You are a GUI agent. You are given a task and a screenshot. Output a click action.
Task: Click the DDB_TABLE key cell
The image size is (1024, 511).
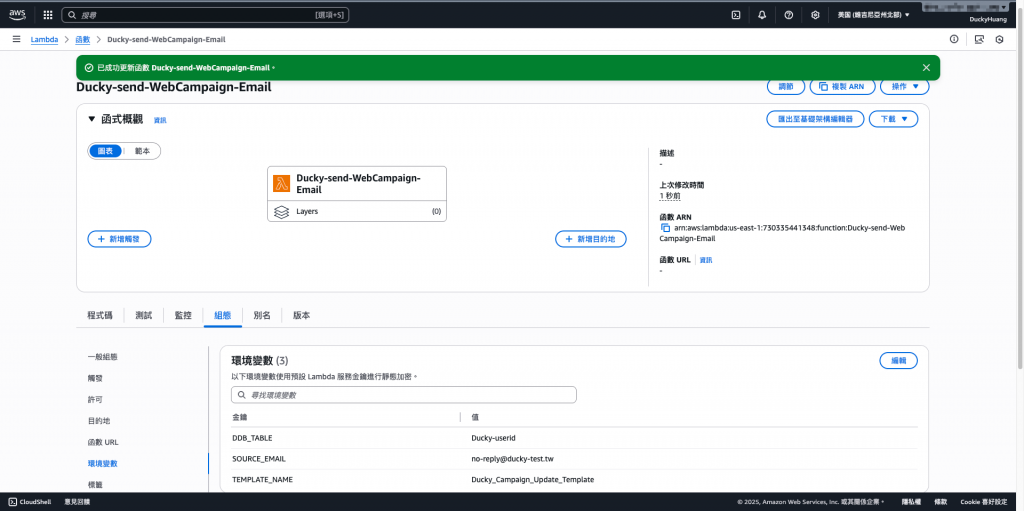[252, 438]
